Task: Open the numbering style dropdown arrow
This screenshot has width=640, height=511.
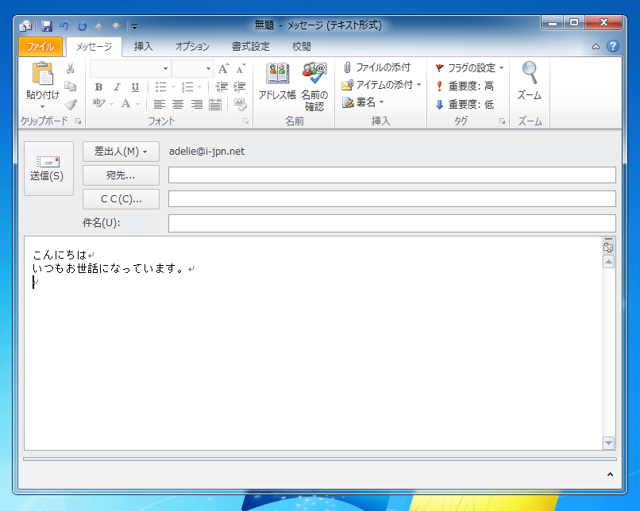Action: click(x=200, y=87)
